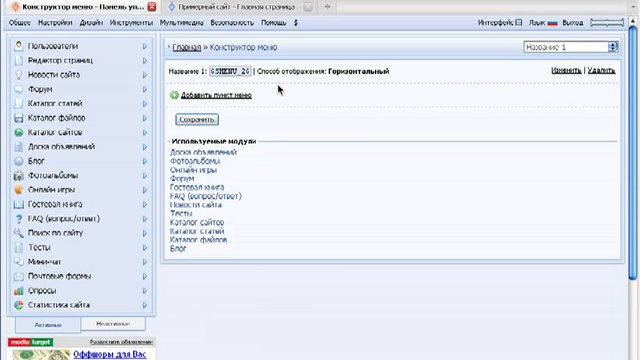This screenshot has height=360, width=640.
Task: Click the Каталог файлов floppy disk icon
Action: pyautogui.click(x=18, y=118)
